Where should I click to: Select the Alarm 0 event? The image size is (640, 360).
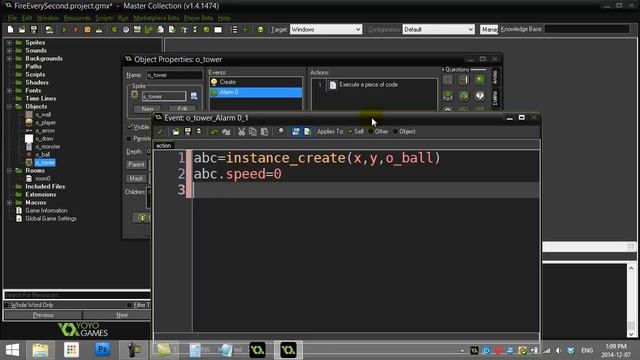pos(256,92)
